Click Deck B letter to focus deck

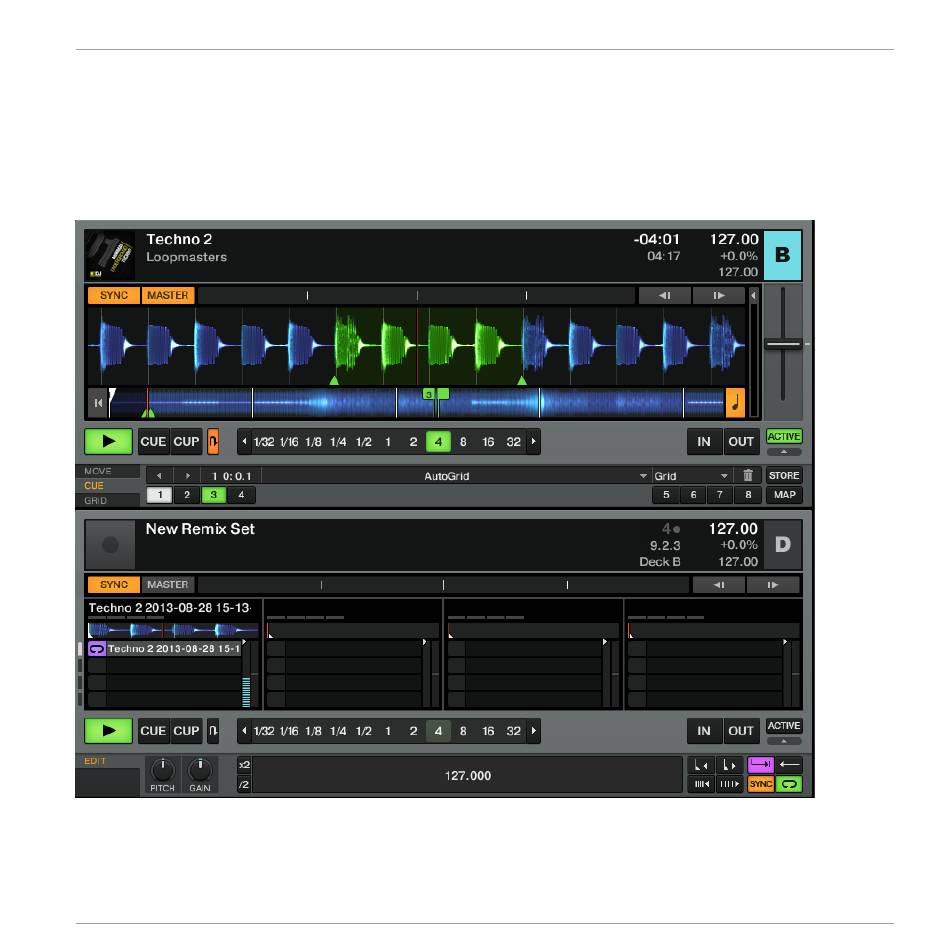click(783, 255)
